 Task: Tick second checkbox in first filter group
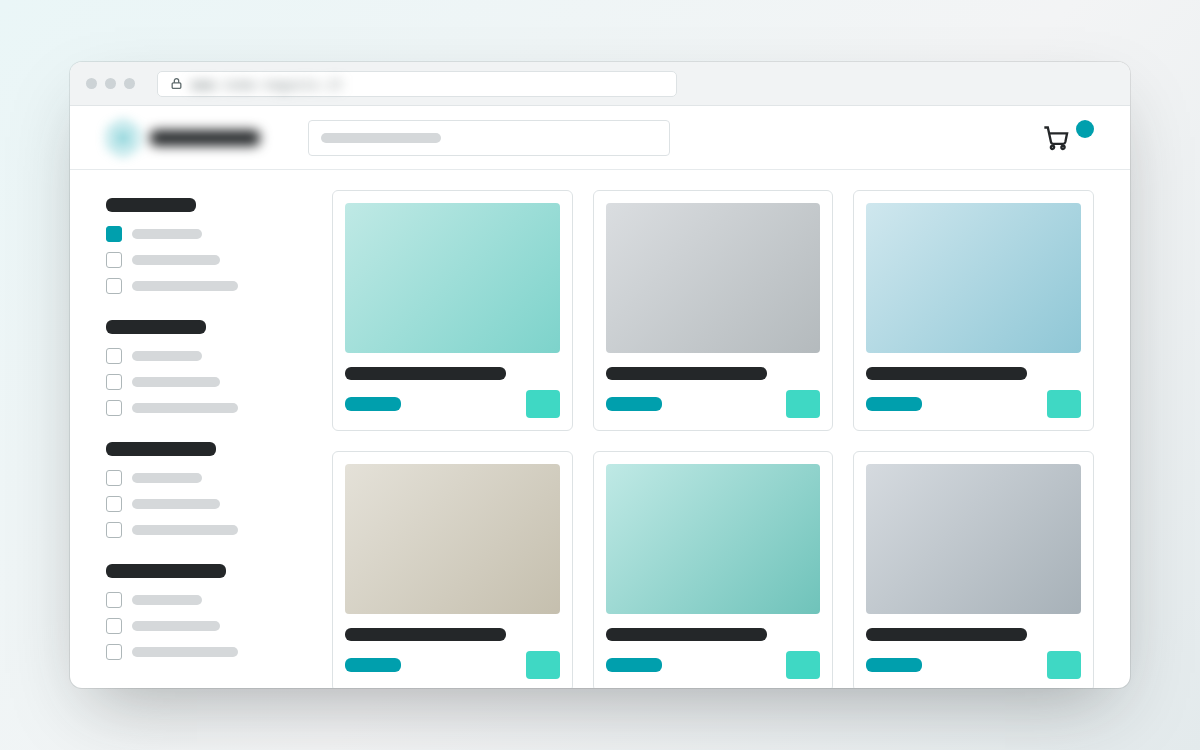click(x=114, y=260)
